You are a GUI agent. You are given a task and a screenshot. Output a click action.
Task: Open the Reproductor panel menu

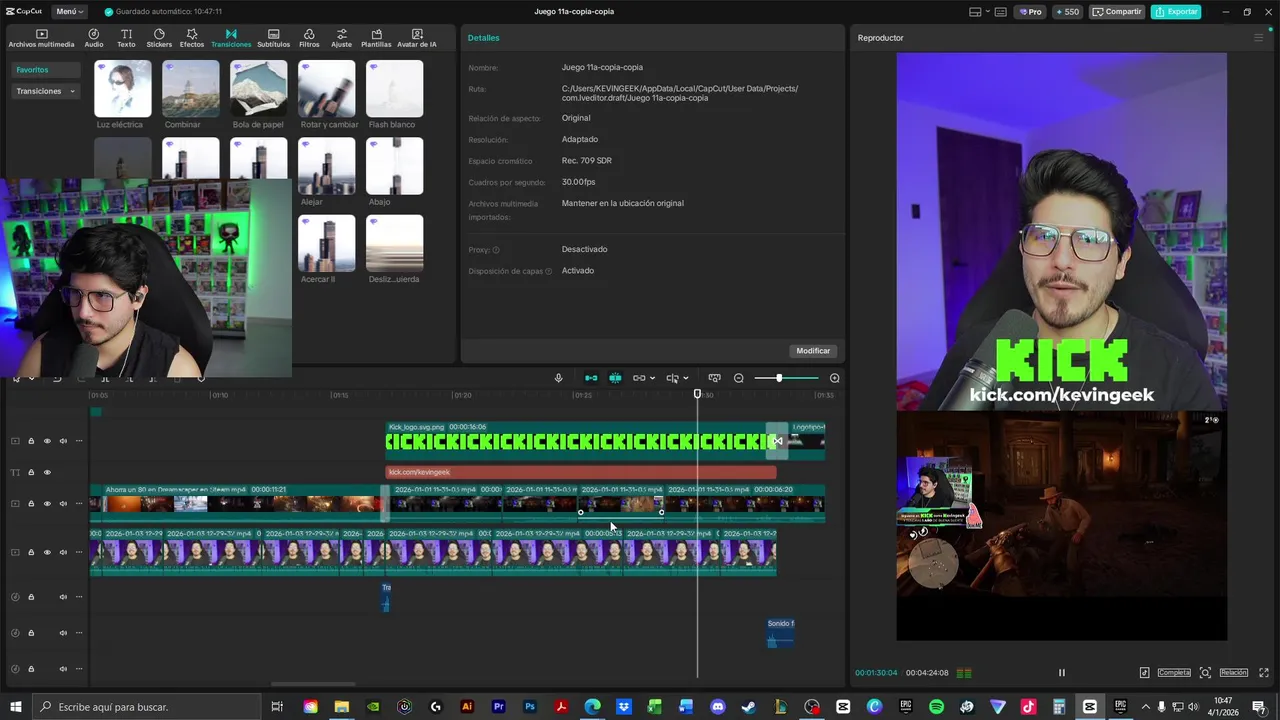tap(1259, 38)
